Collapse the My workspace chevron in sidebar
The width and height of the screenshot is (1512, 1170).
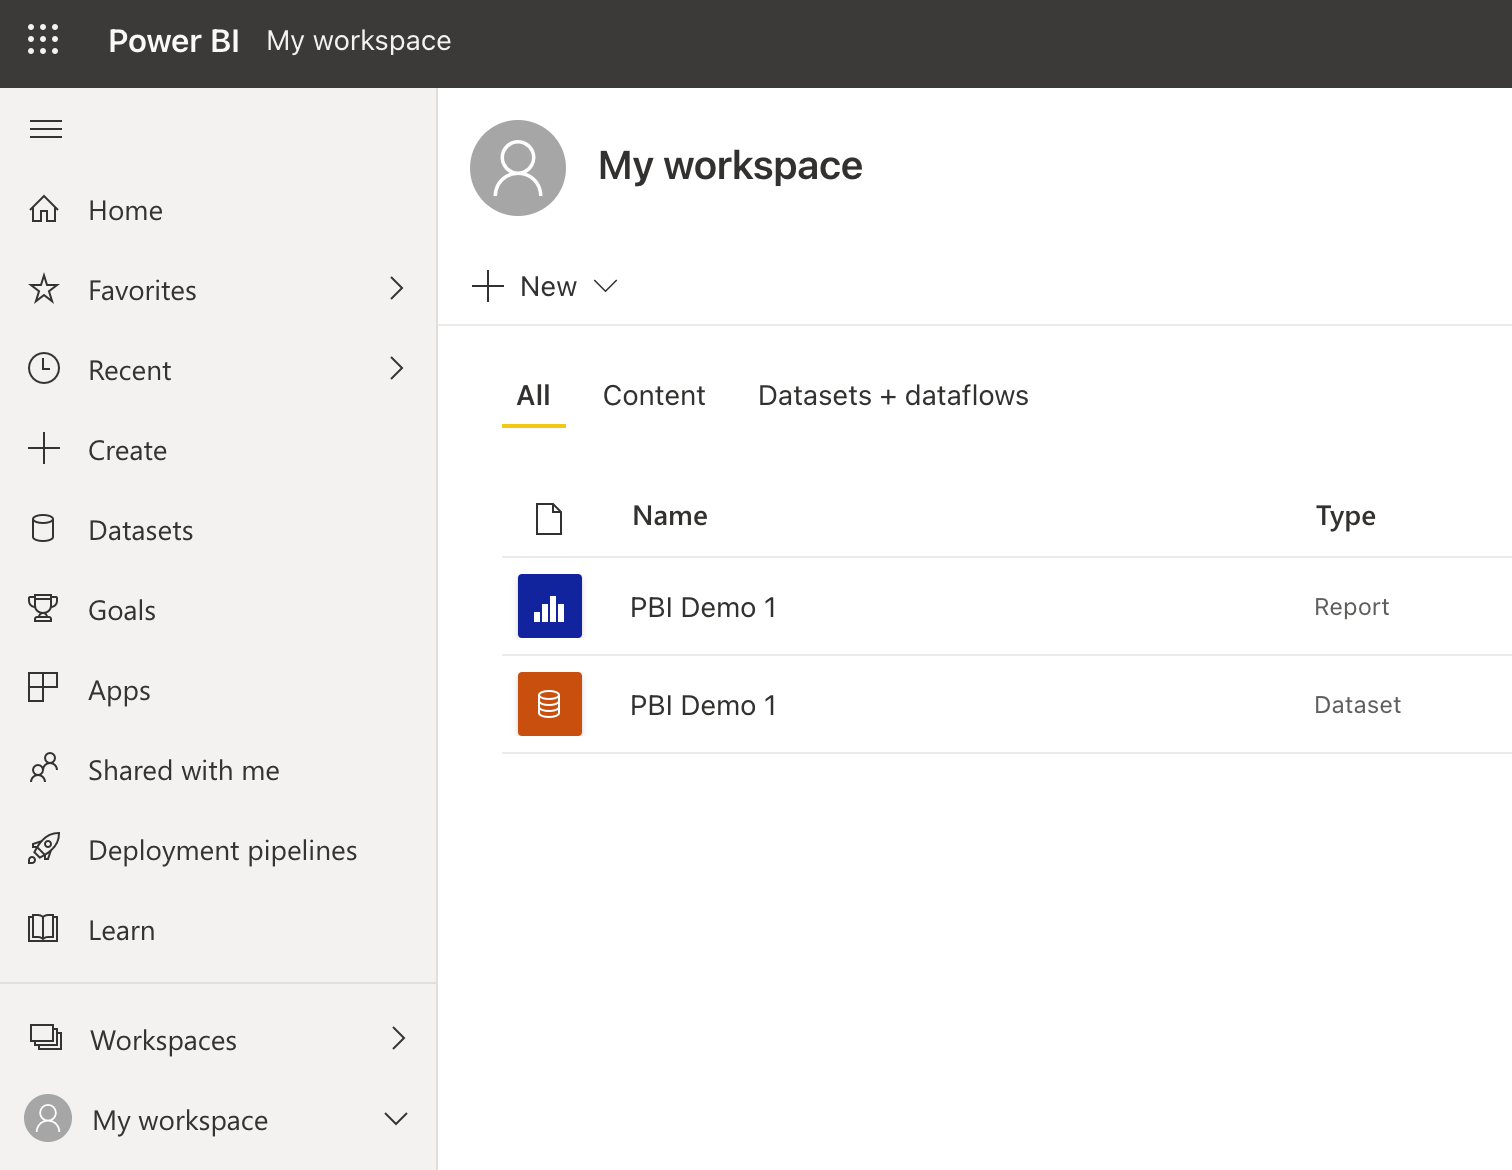pyautogui.click(x=396, y=1119)
